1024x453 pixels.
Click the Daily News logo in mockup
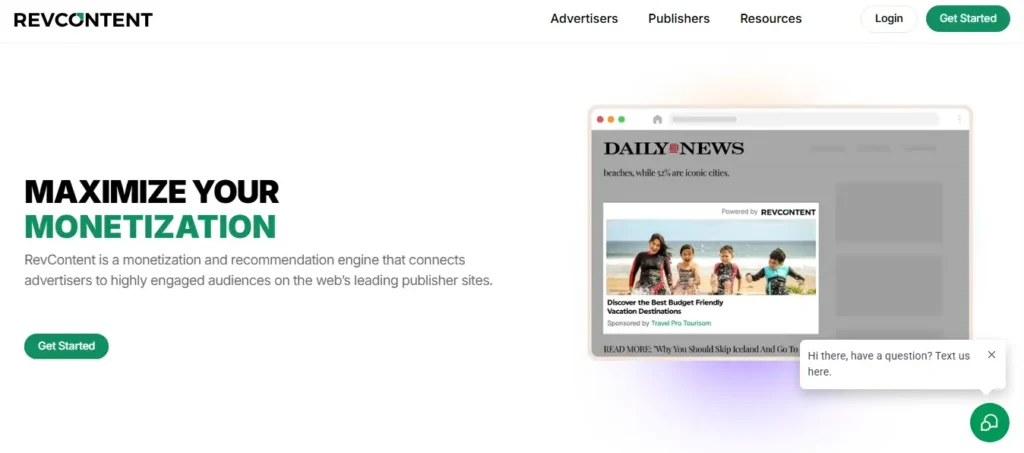(x=673, y=148)
